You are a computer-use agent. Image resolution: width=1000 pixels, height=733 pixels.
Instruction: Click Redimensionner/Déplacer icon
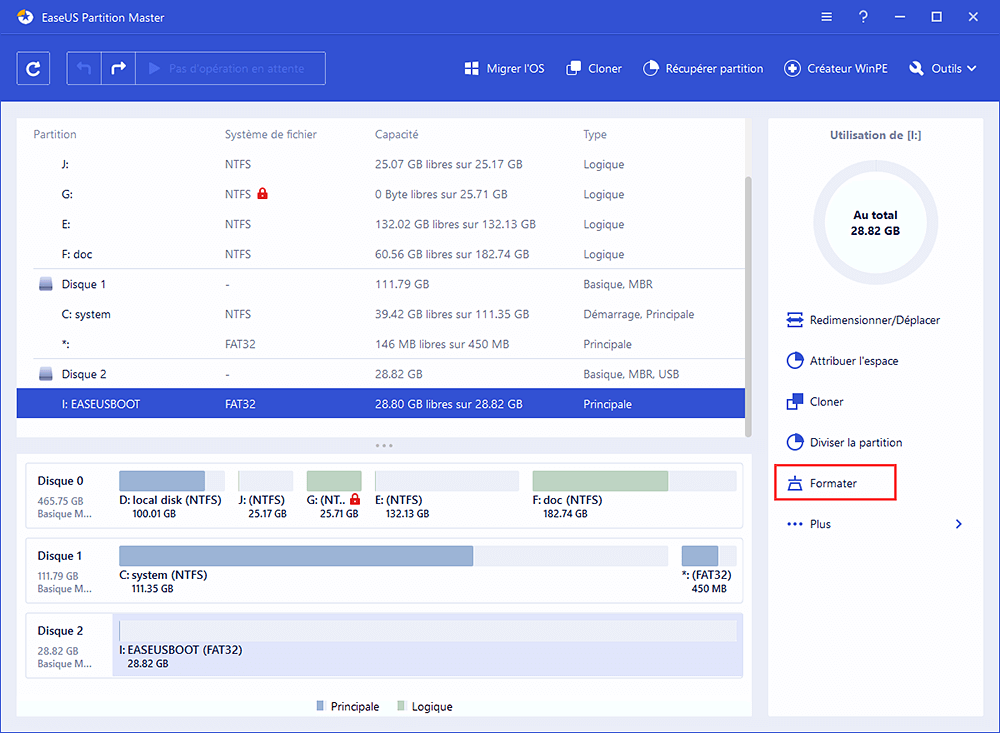click(795, 320)
